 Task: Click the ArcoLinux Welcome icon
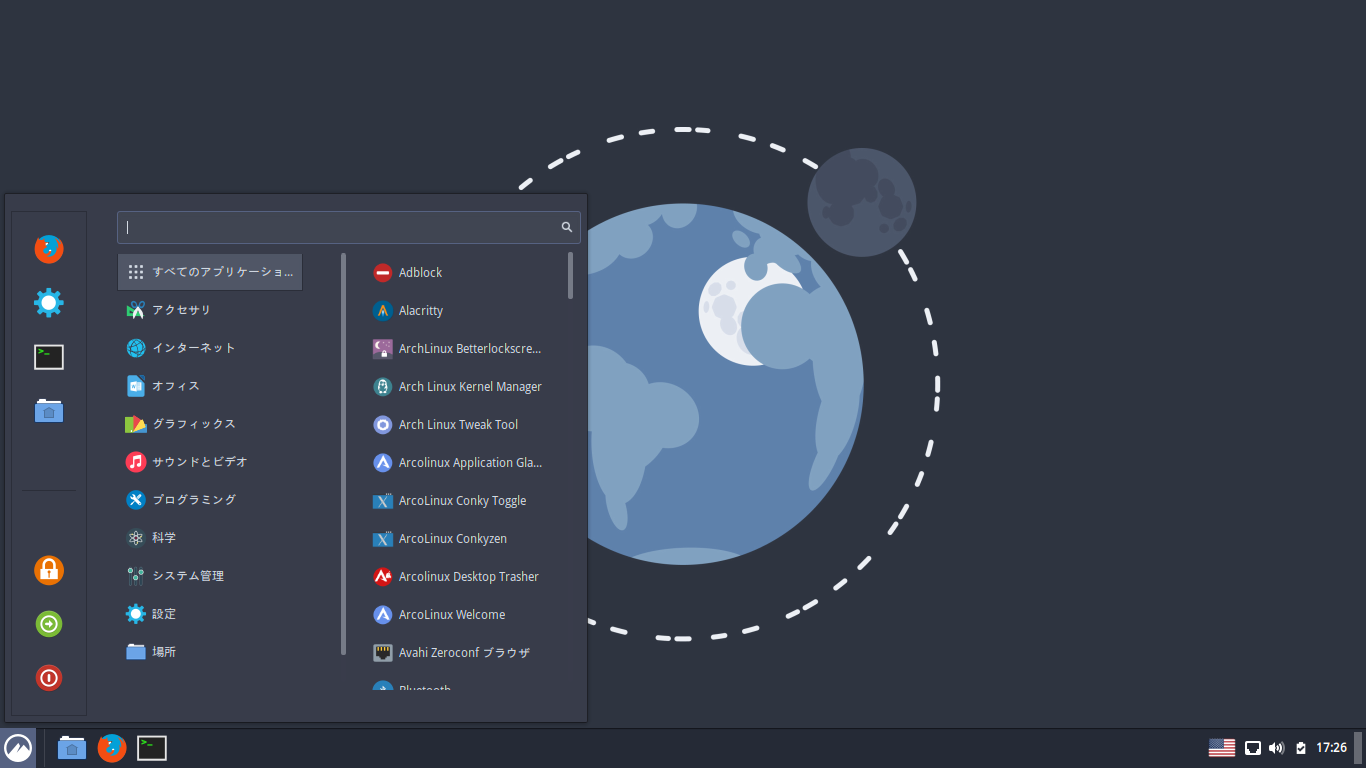[382, 615]
